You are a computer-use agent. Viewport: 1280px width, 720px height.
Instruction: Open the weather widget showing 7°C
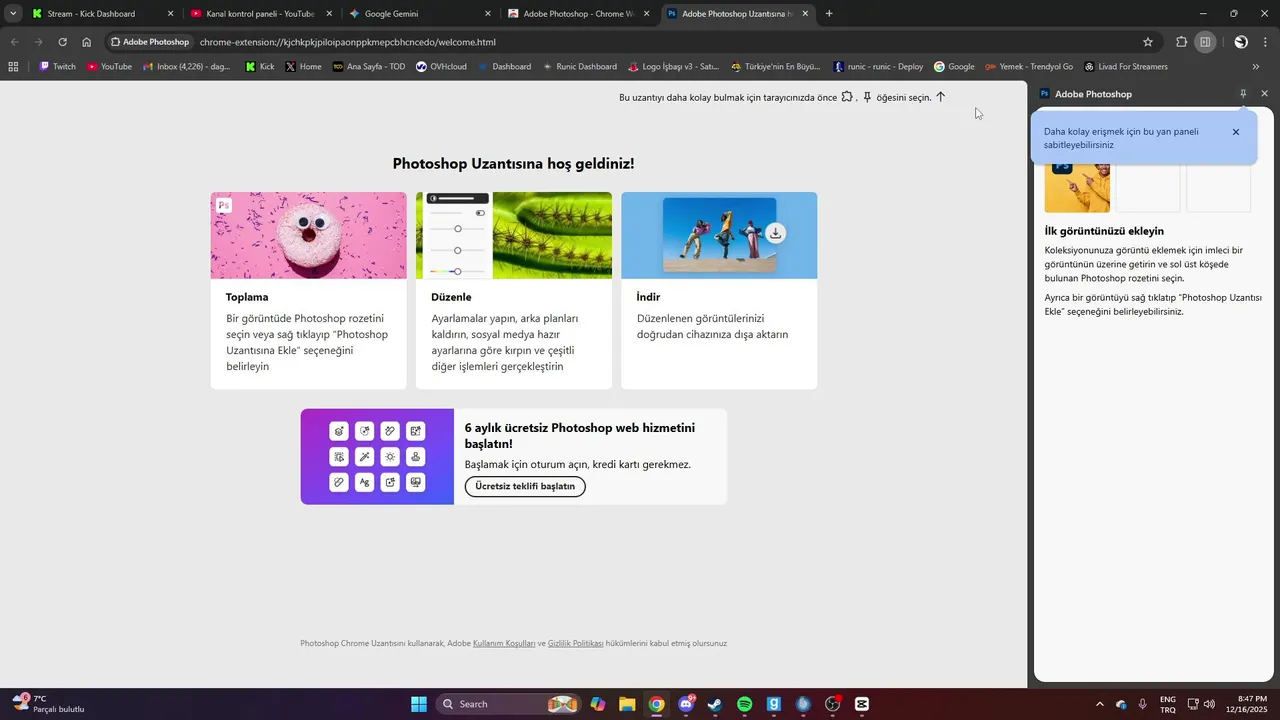(48, 704)
